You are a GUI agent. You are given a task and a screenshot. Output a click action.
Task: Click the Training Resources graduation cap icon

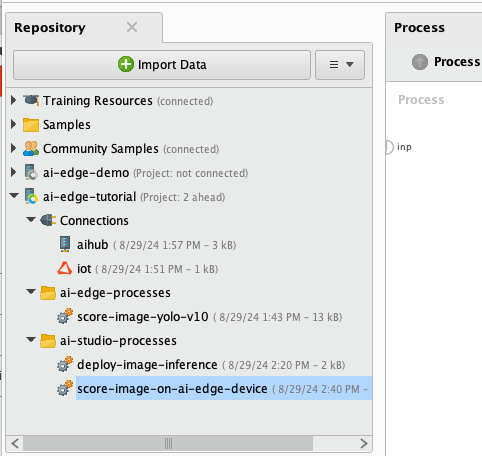[x=31, y=100]
